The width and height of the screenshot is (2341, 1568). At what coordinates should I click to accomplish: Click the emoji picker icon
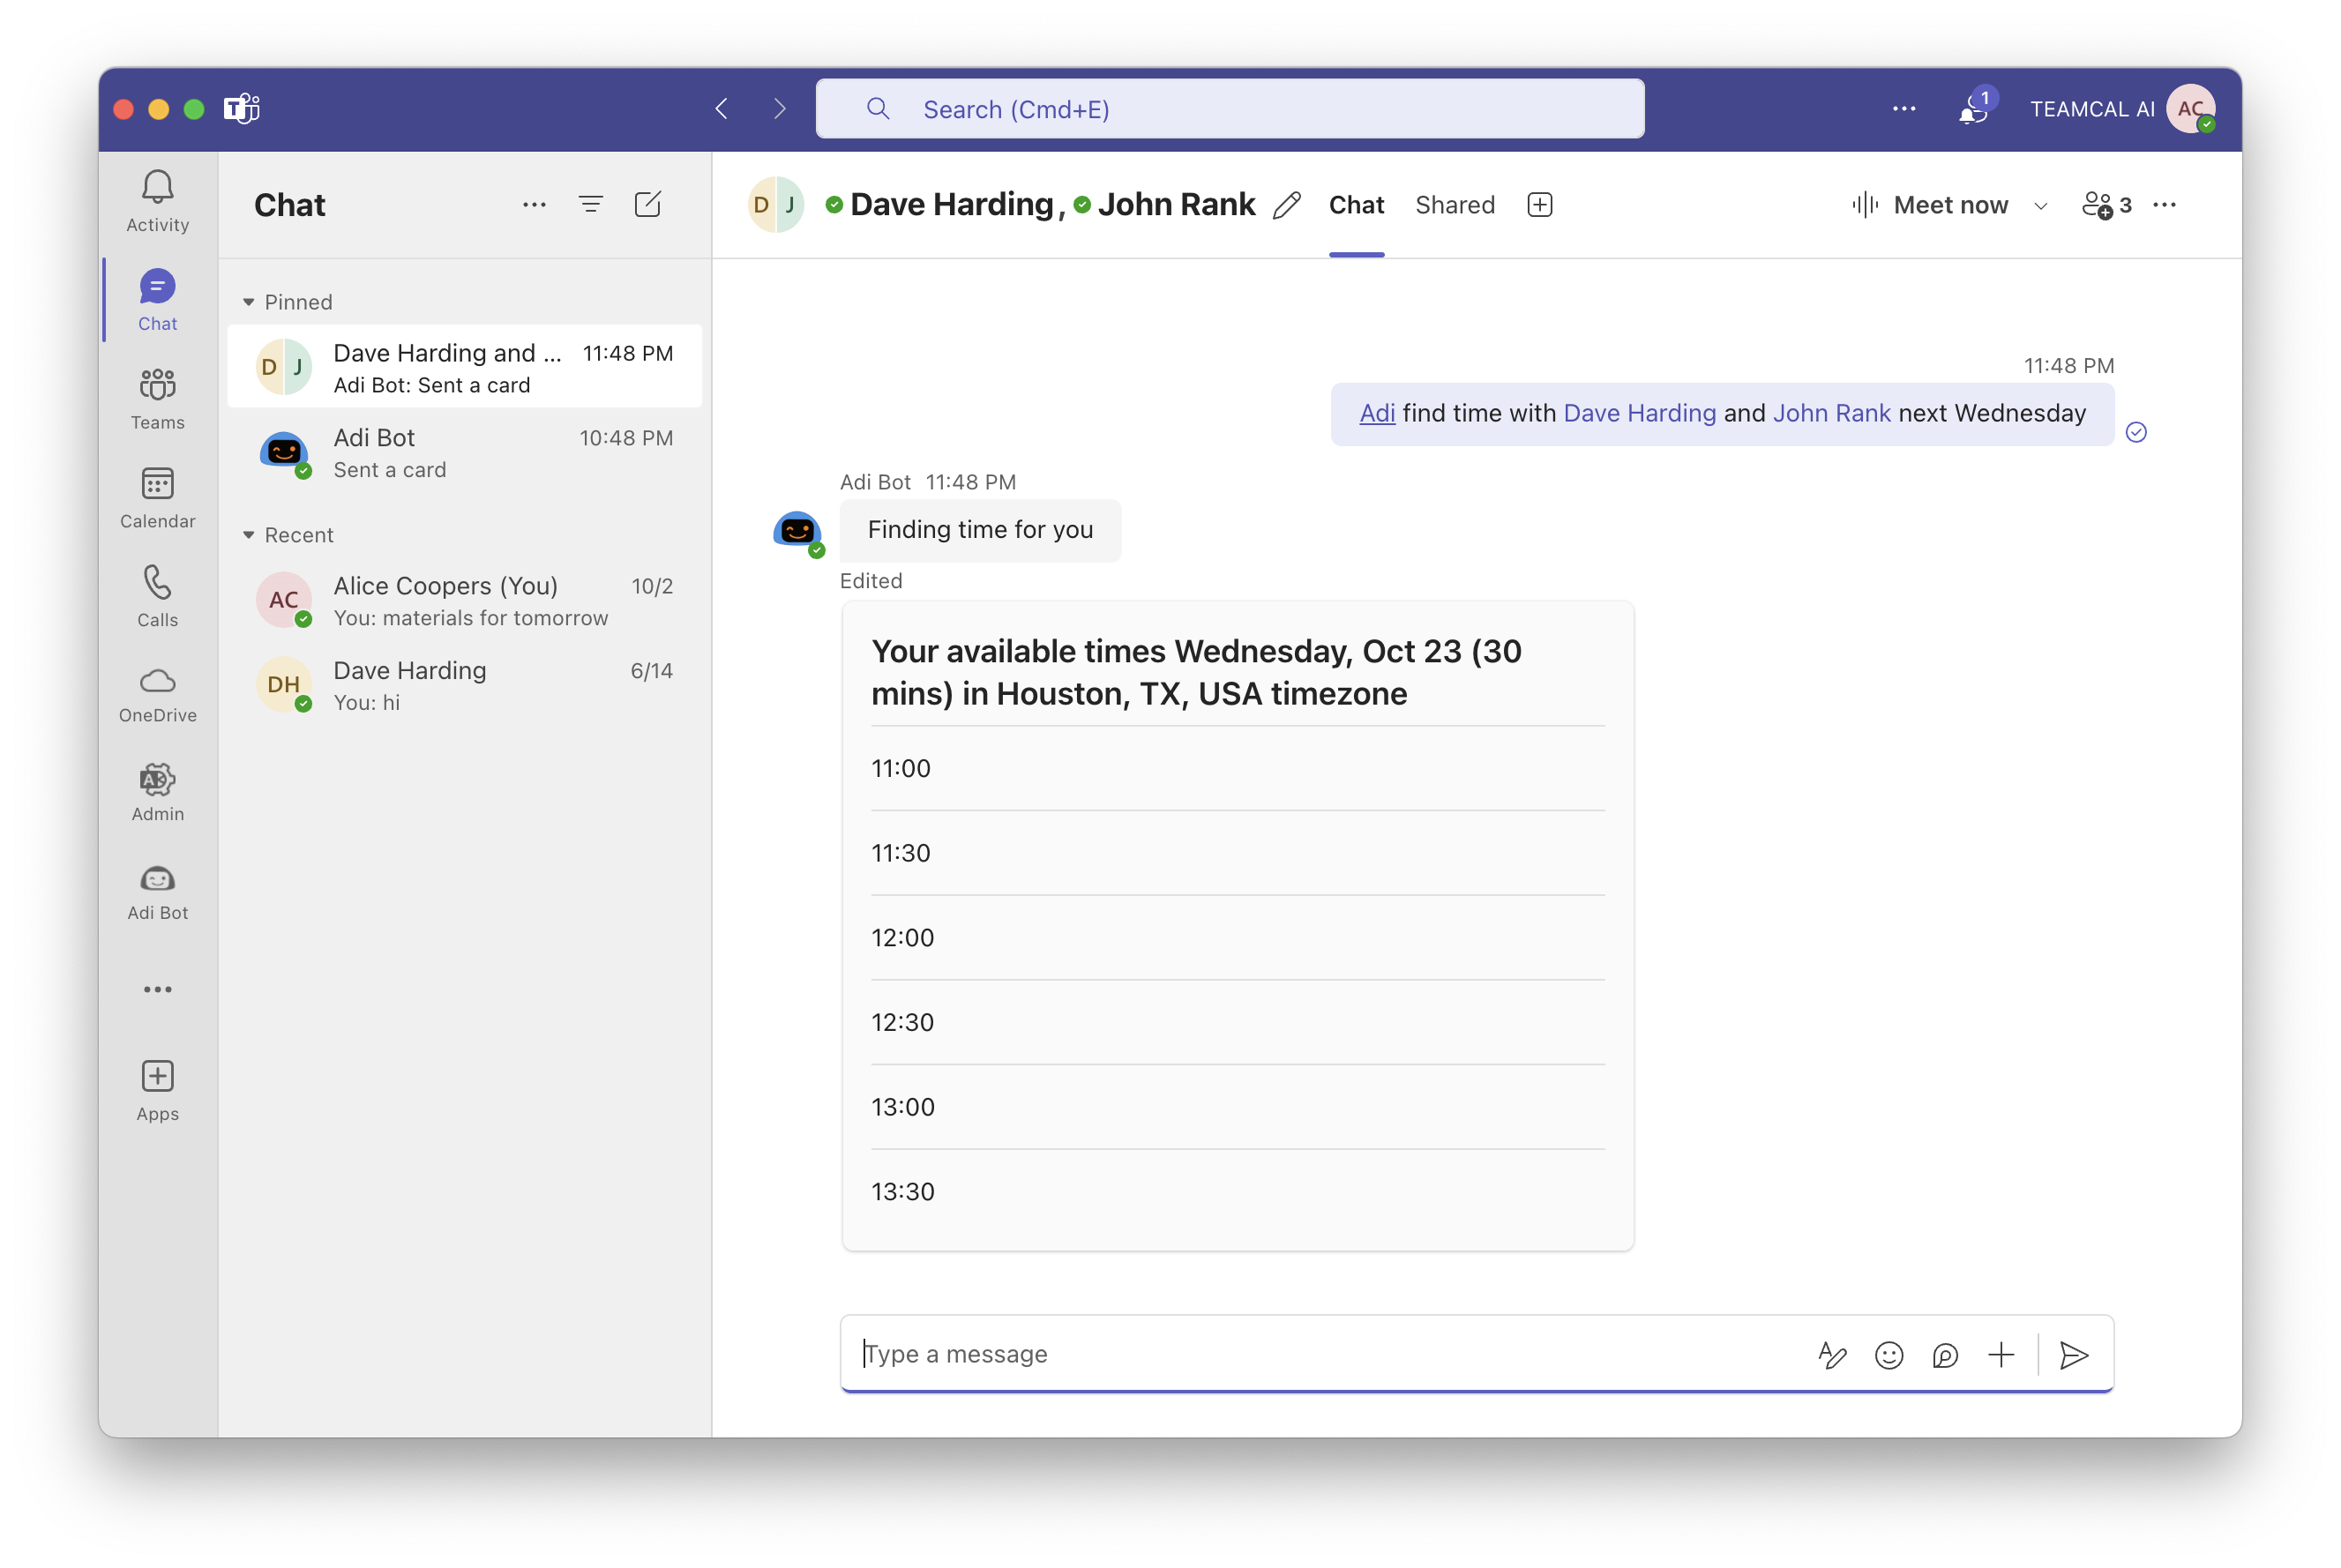(1888, 1355)
